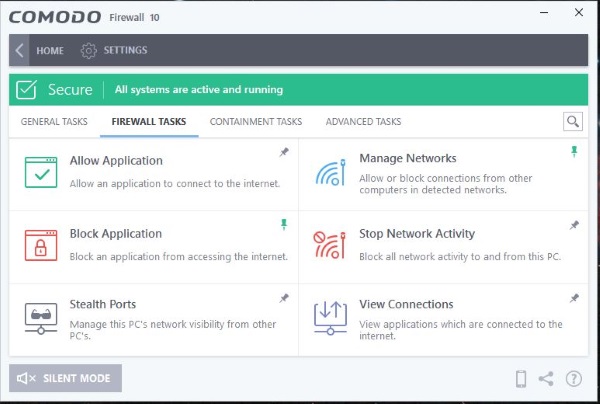Unpin the Block Application task

point(284,225)
